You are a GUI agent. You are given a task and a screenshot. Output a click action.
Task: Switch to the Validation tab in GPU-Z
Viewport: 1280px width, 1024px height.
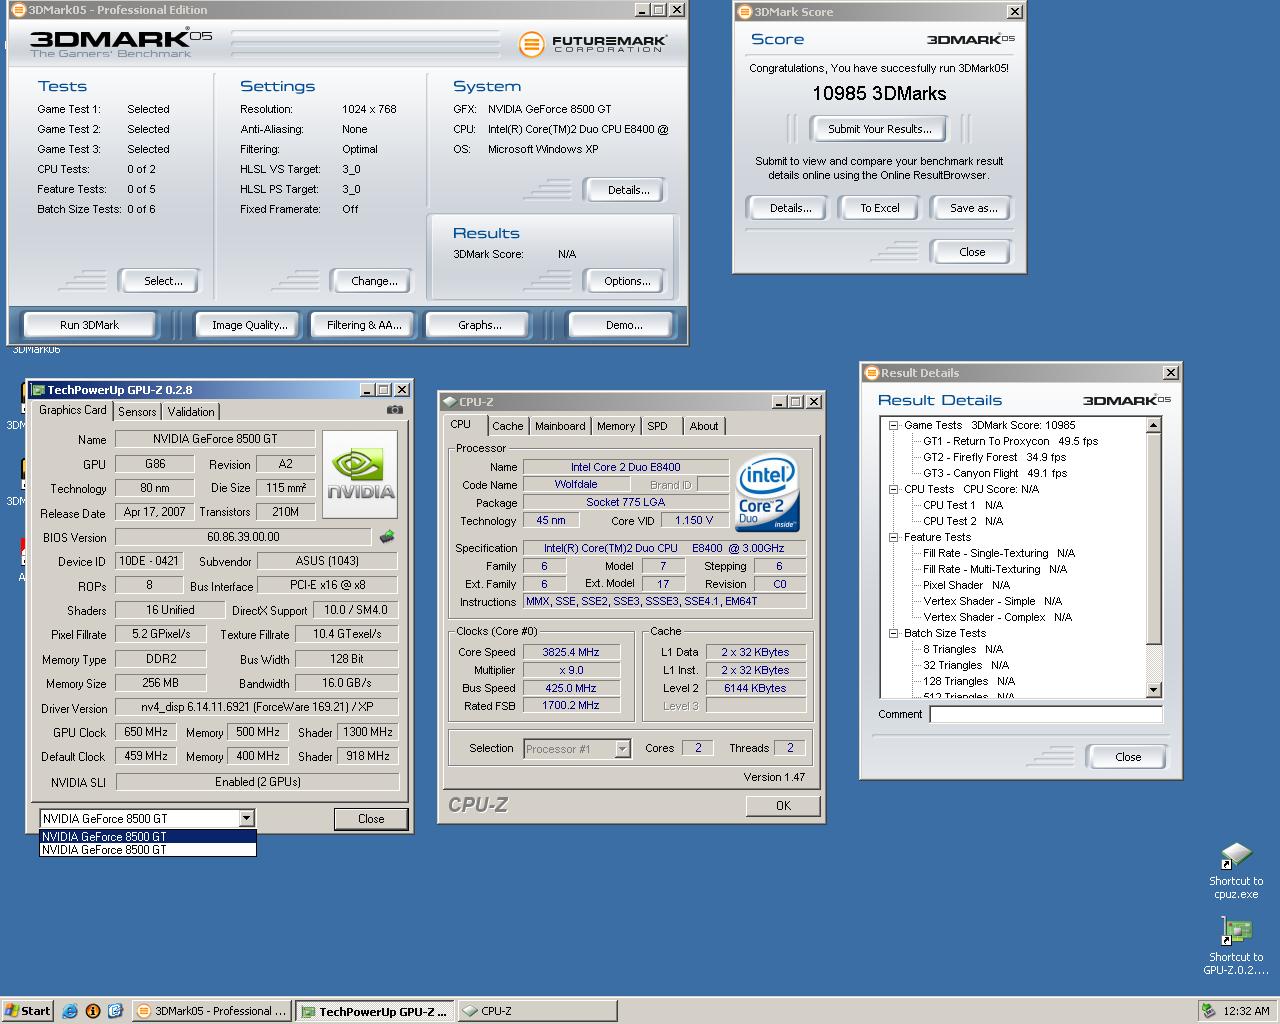coord(190,412)
